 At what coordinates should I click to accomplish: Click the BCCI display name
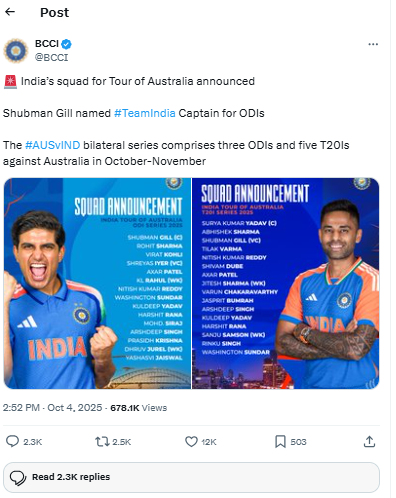47,44
